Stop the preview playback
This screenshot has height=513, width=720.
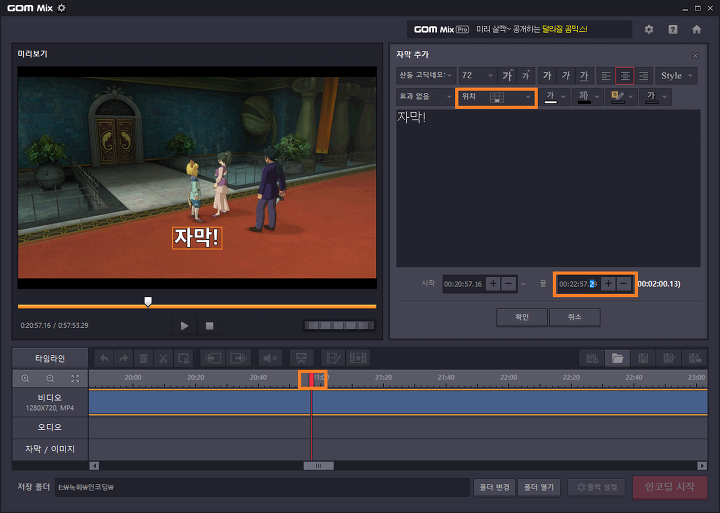pyautogui.click(x=209, y=326)
